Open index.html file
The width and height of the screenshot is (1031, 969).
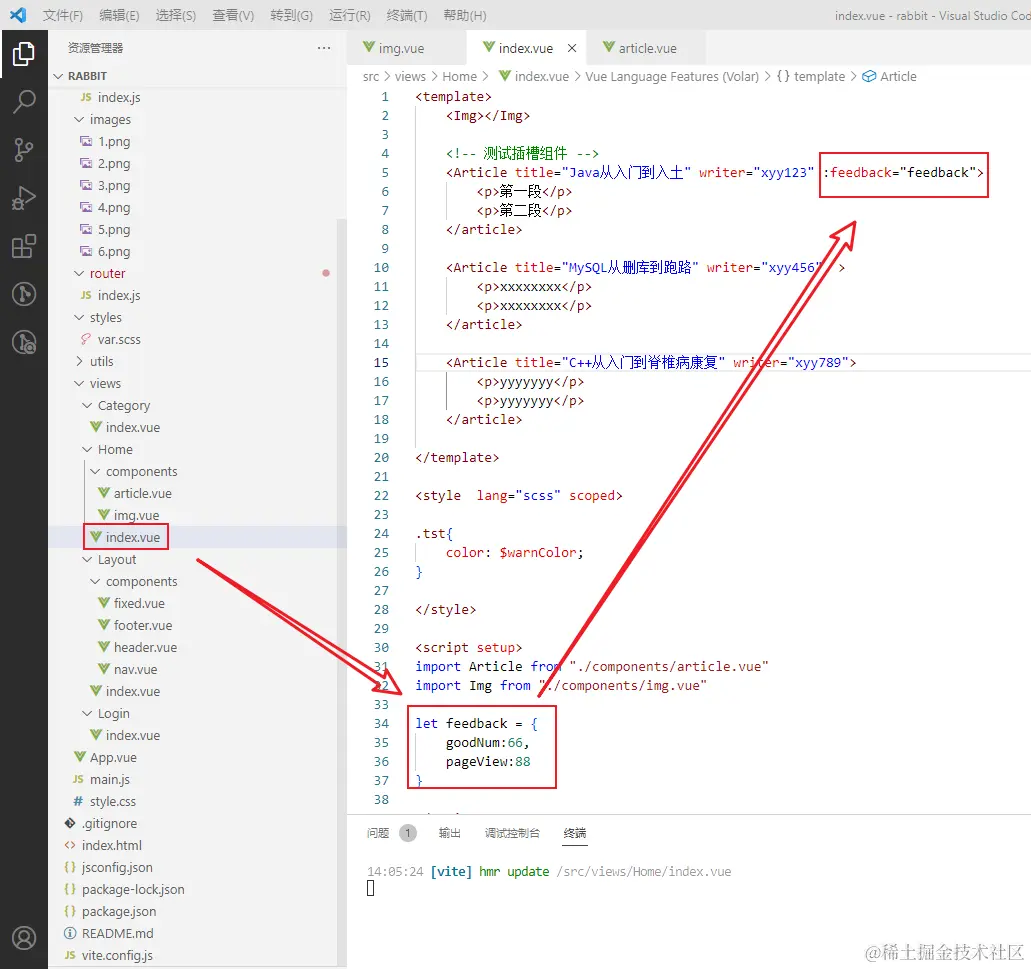point(111,845)
